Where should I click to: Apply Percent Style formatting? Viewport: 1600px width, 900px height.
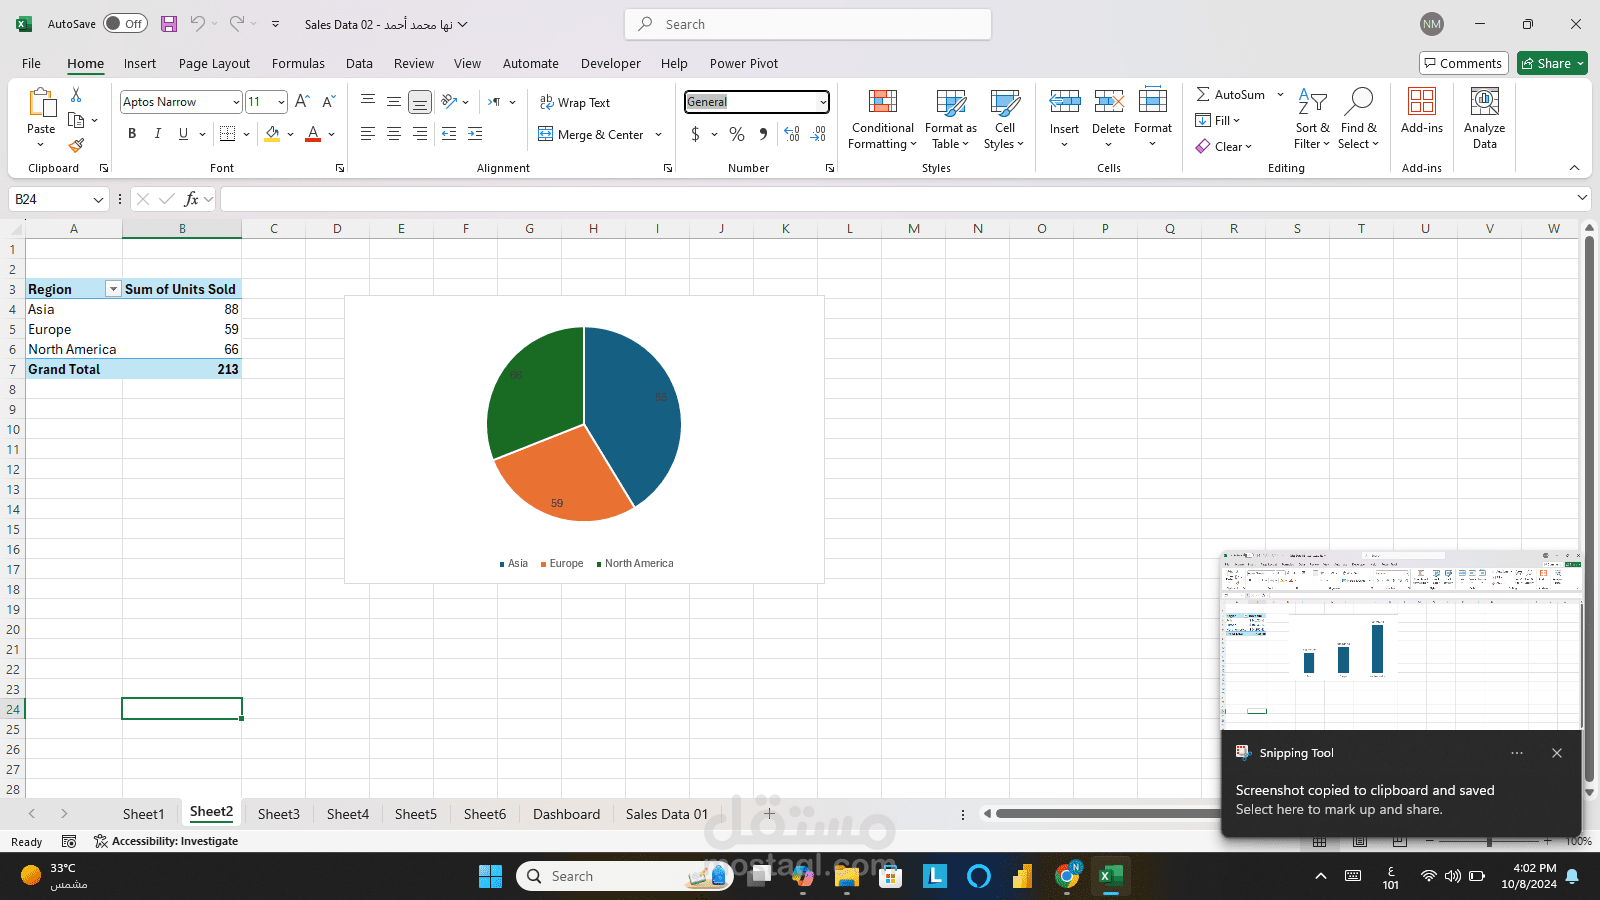pos(737,134)
